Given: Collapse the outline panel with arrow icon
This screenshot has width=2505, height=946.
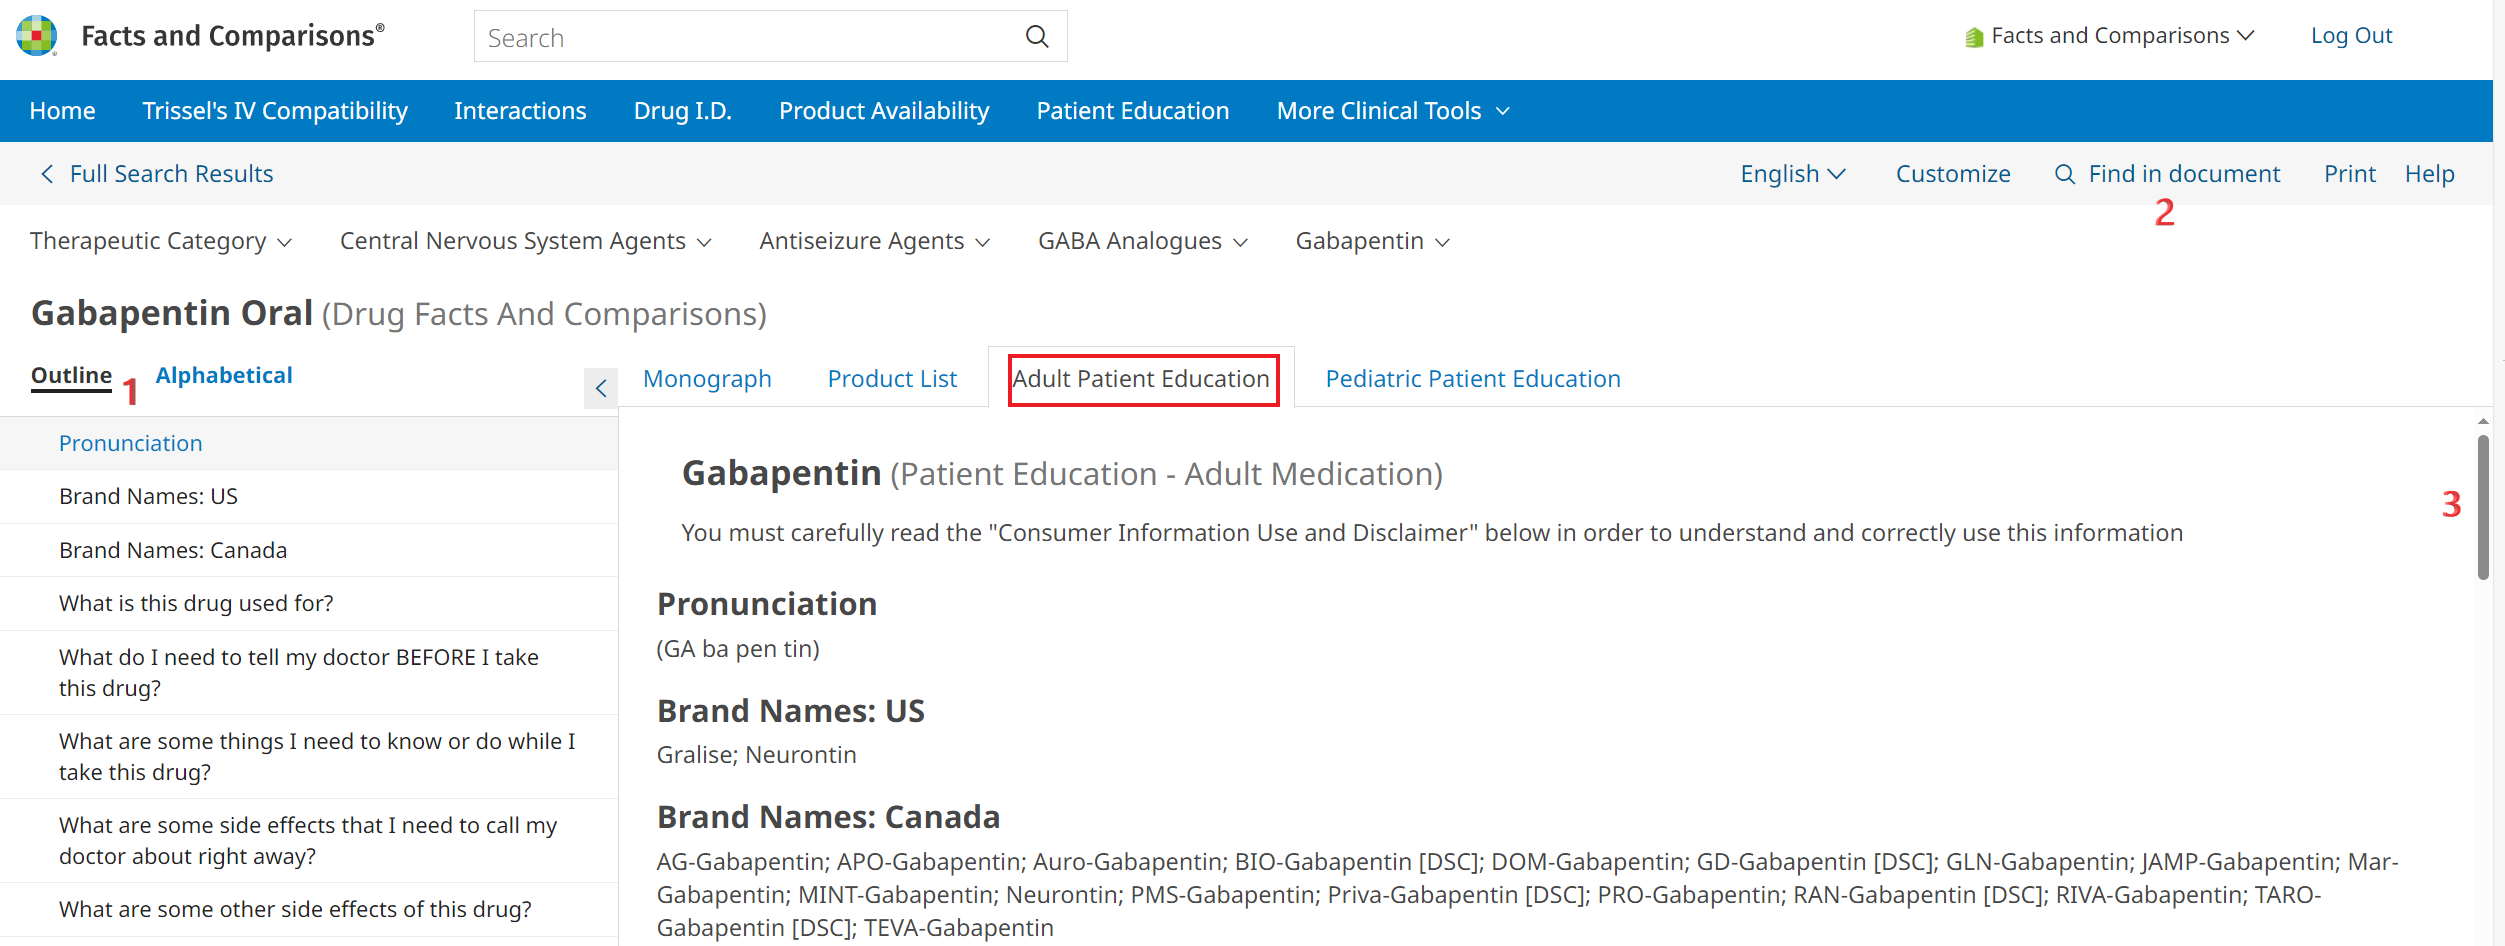Looking at the screenshot, I should pos(601,388).
